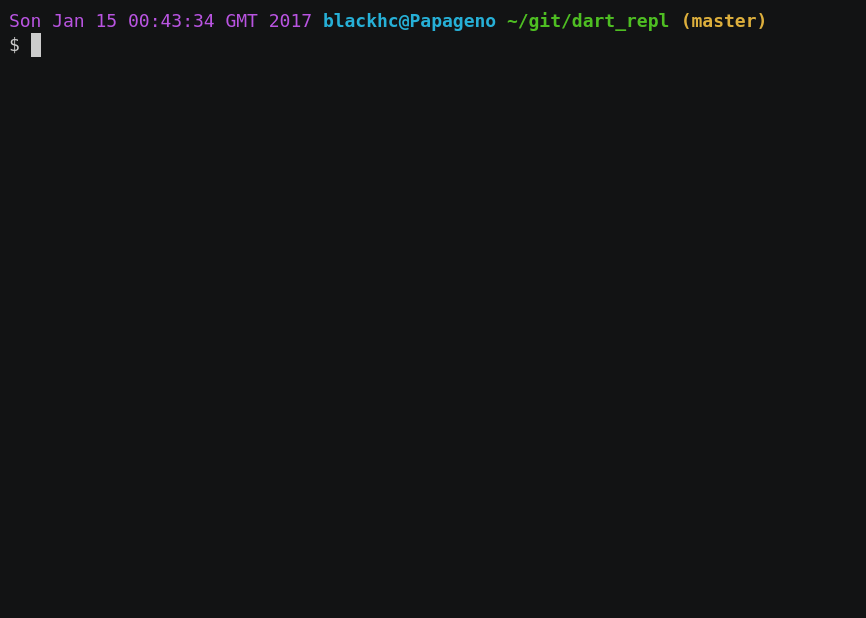Click the terminal cursor block
This screenshot has width=866, height=618.
click(x=36, y=45)
